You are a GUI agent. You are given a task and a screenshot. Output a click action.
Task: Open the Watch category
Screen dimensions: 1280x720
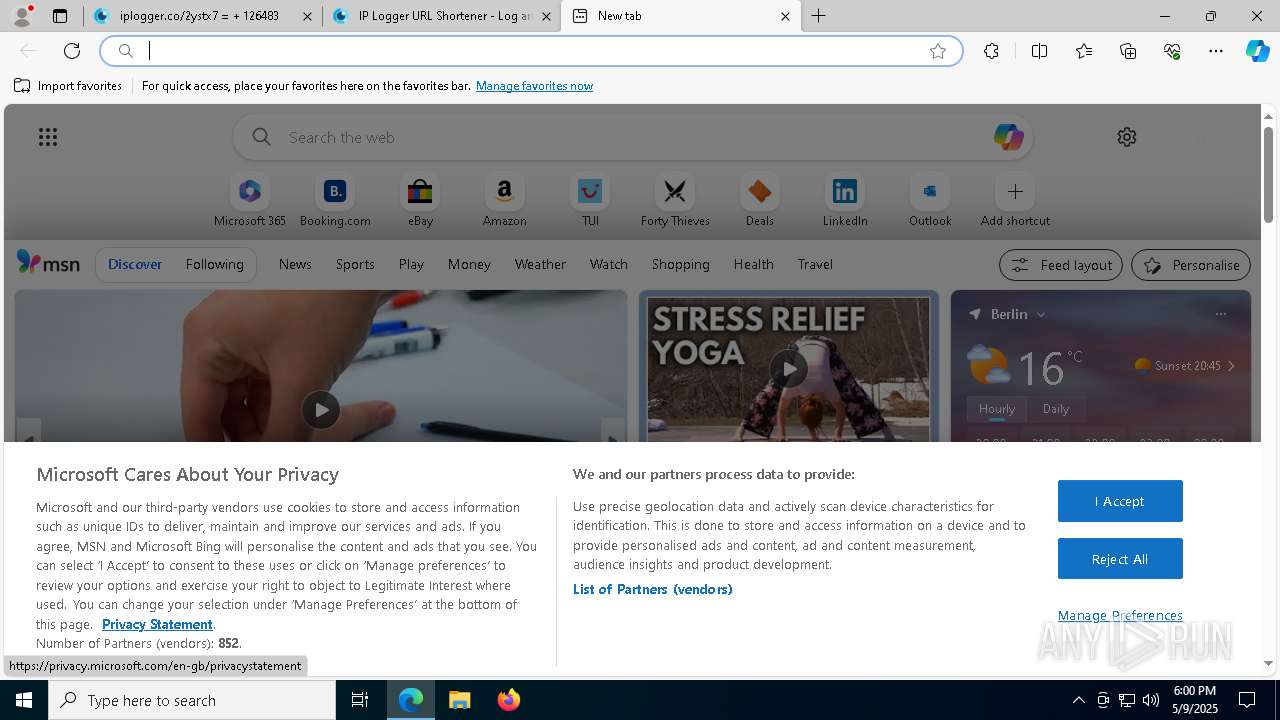tap(609, 264)
